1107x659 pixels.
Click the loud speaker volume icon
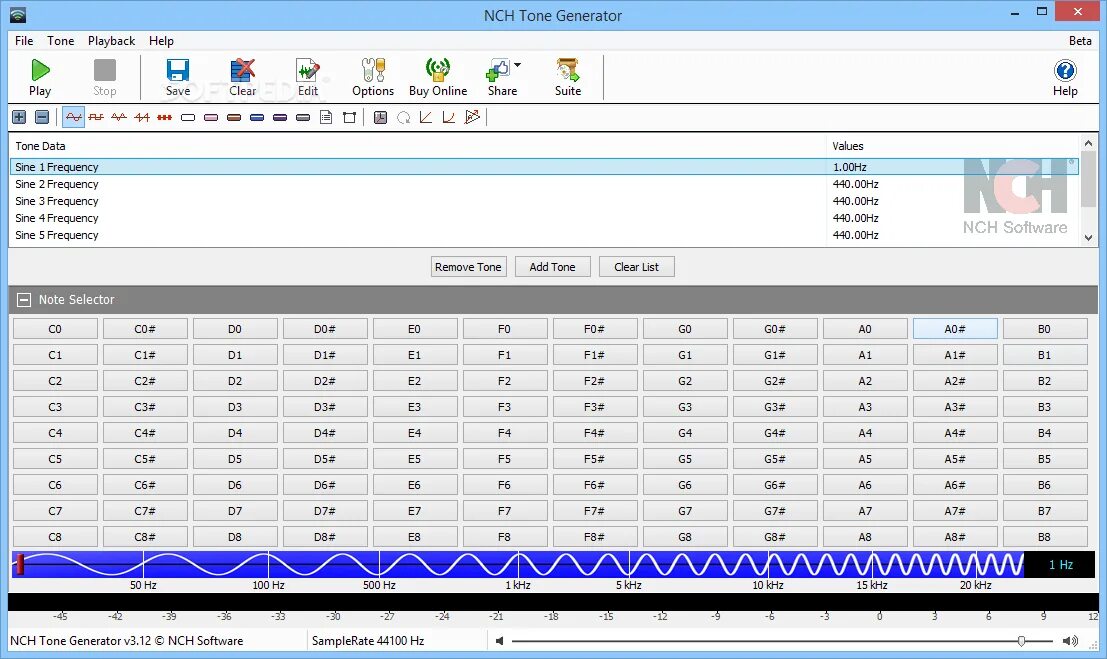[x=1070, y=641]
